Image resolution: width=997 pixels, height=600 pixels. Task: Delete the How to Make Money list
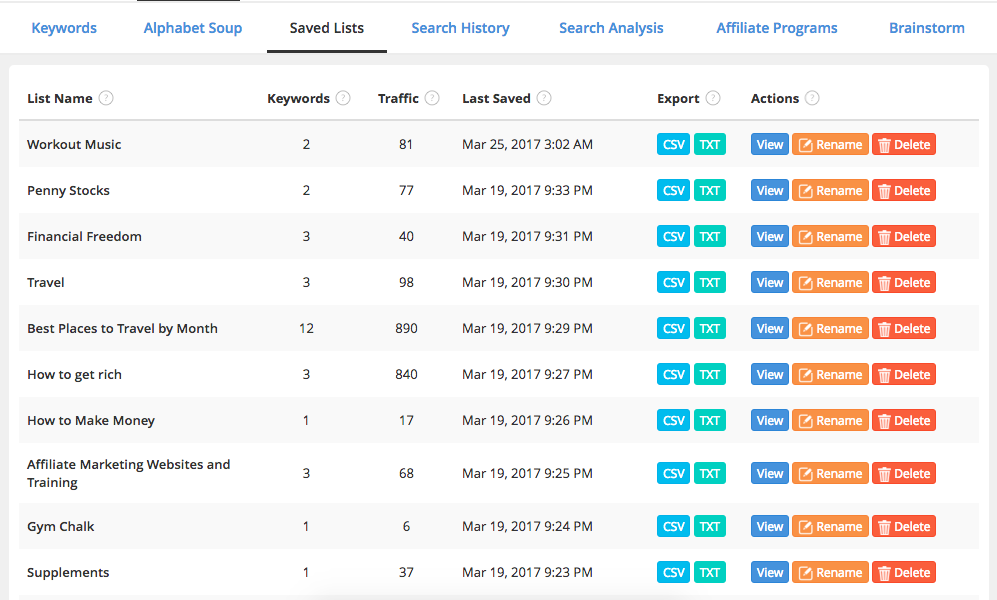click(904, 420)
